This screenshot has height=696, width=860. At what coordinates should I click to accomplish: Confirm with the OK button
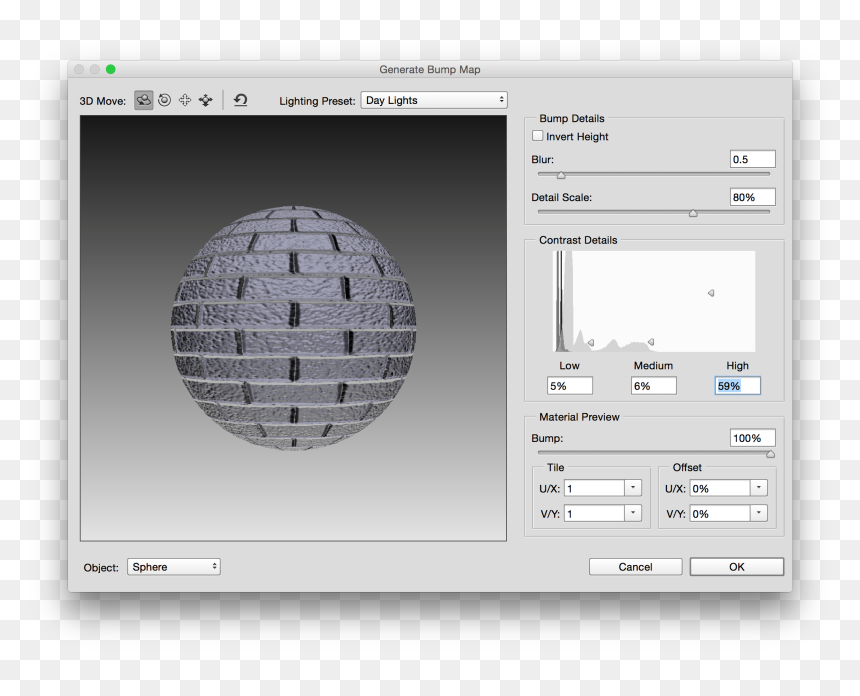737,567
